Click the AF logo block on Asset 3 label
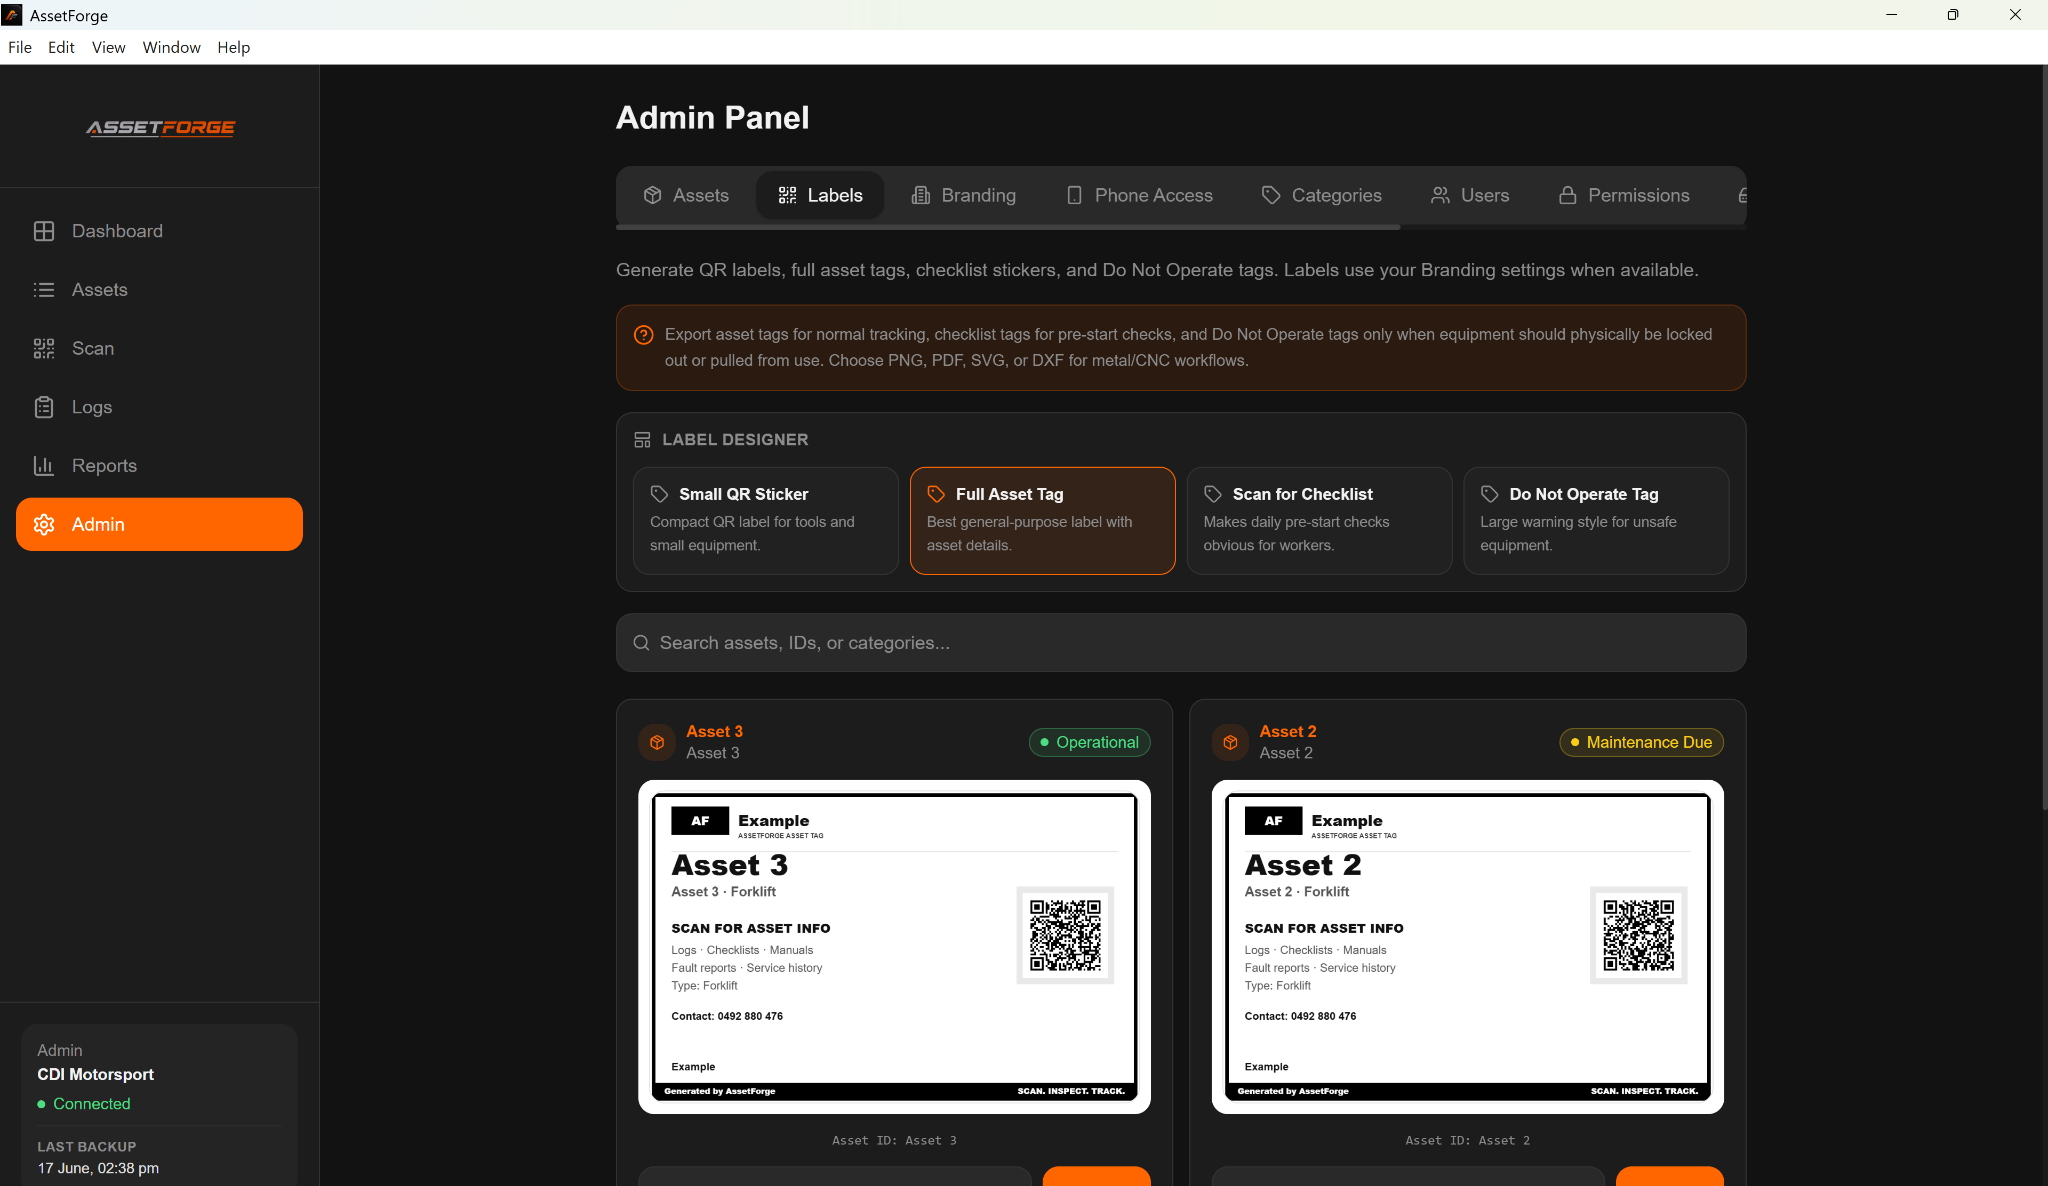The height and width of the screenshot is (1186, 2048). pyautogui.click(x=700, y=821)
